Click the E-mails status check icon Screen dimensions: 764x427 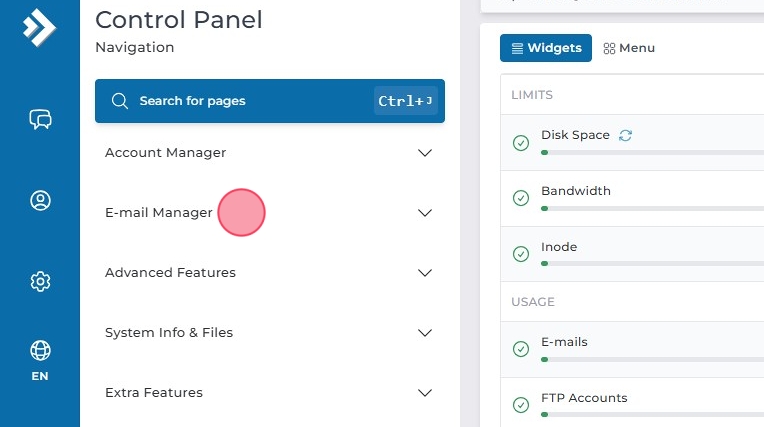coord(521,349)
